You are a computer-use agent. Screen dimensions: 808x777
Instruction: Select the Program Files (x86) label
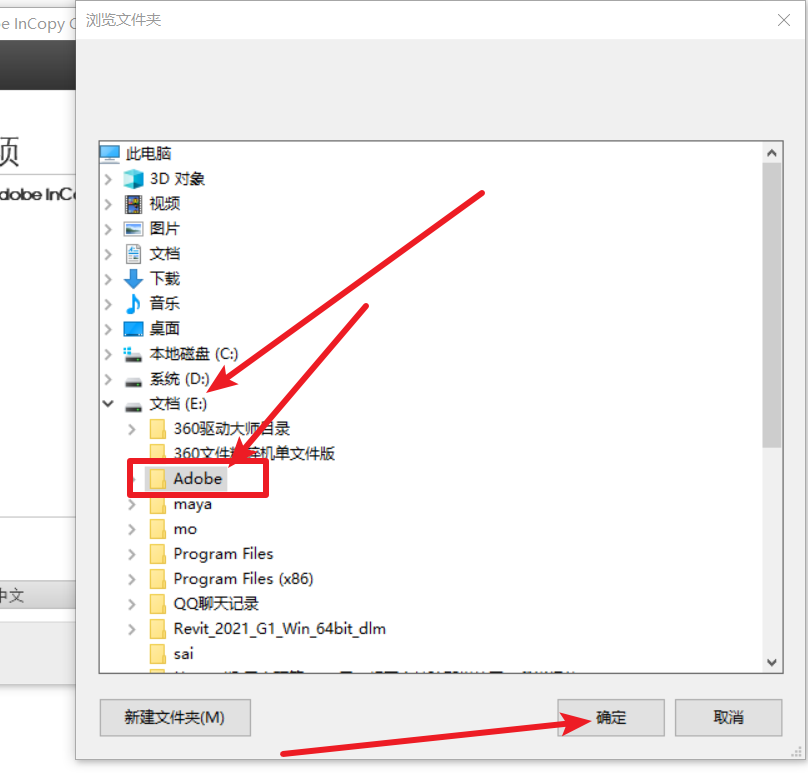point(243,579)
